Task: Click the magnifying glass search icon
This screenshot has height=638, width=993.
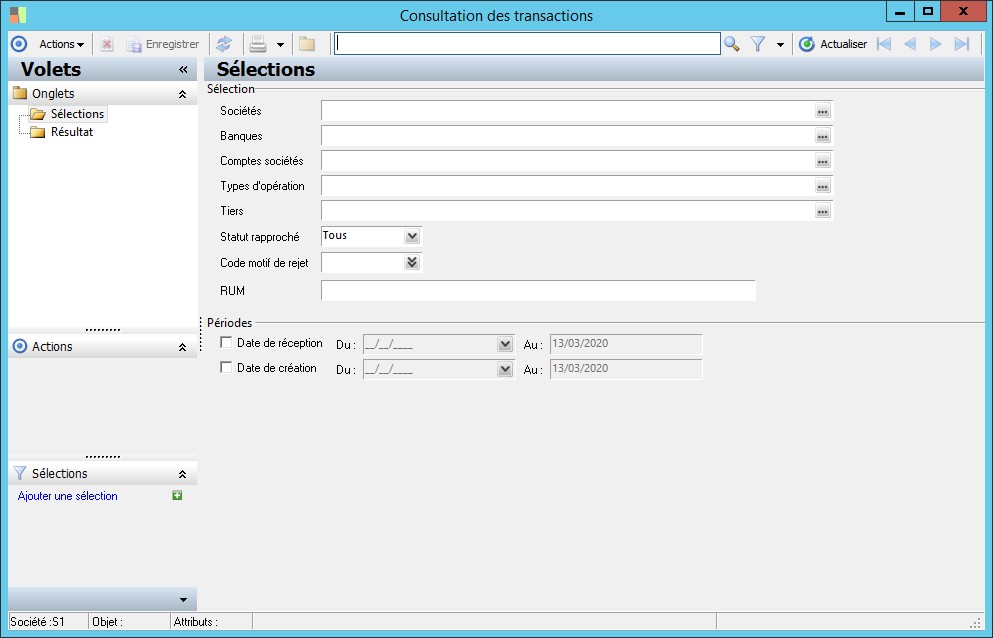Action: point(731,44)
